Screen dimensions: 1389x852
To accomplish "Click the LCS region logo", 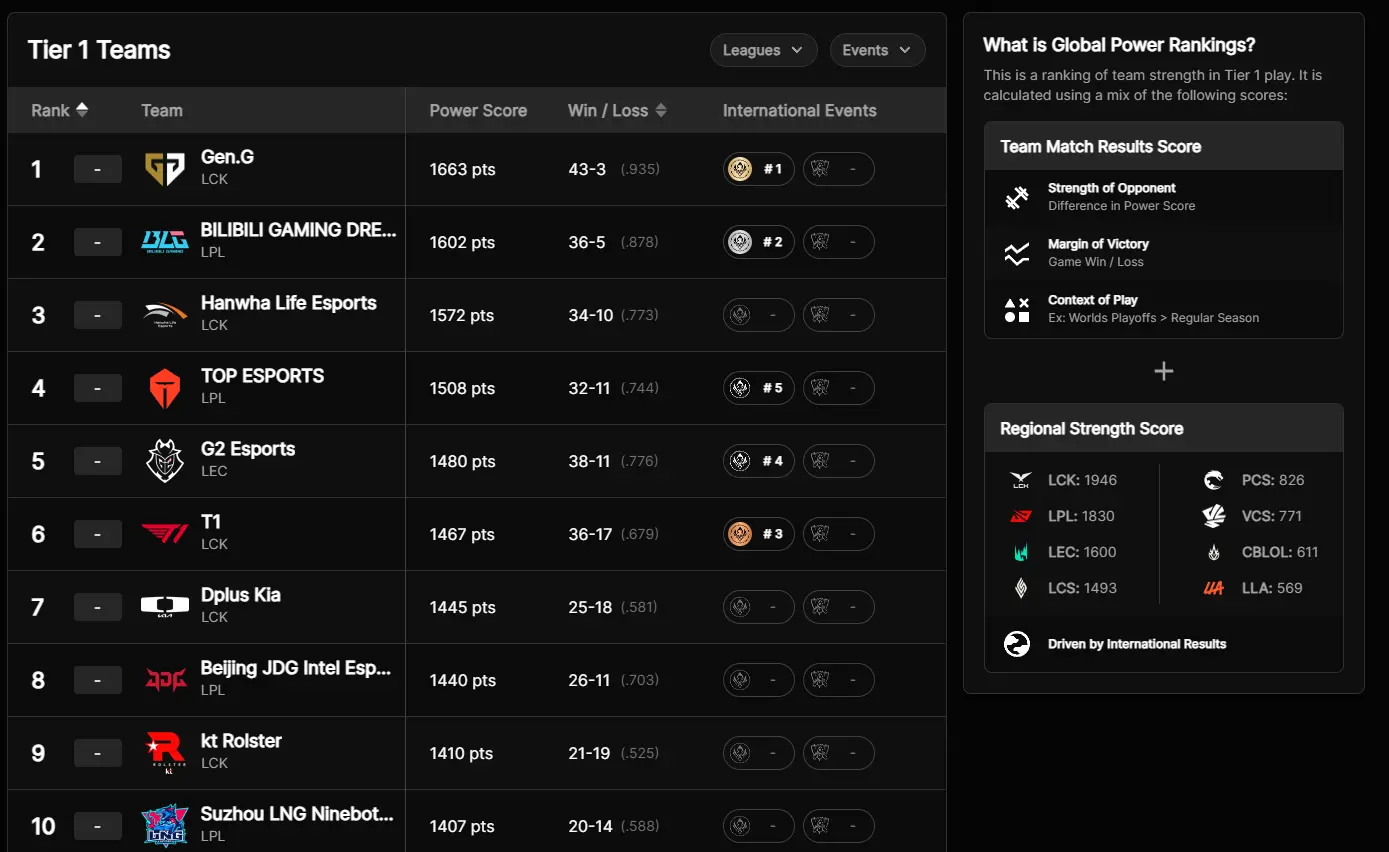I will [1021, 588].
